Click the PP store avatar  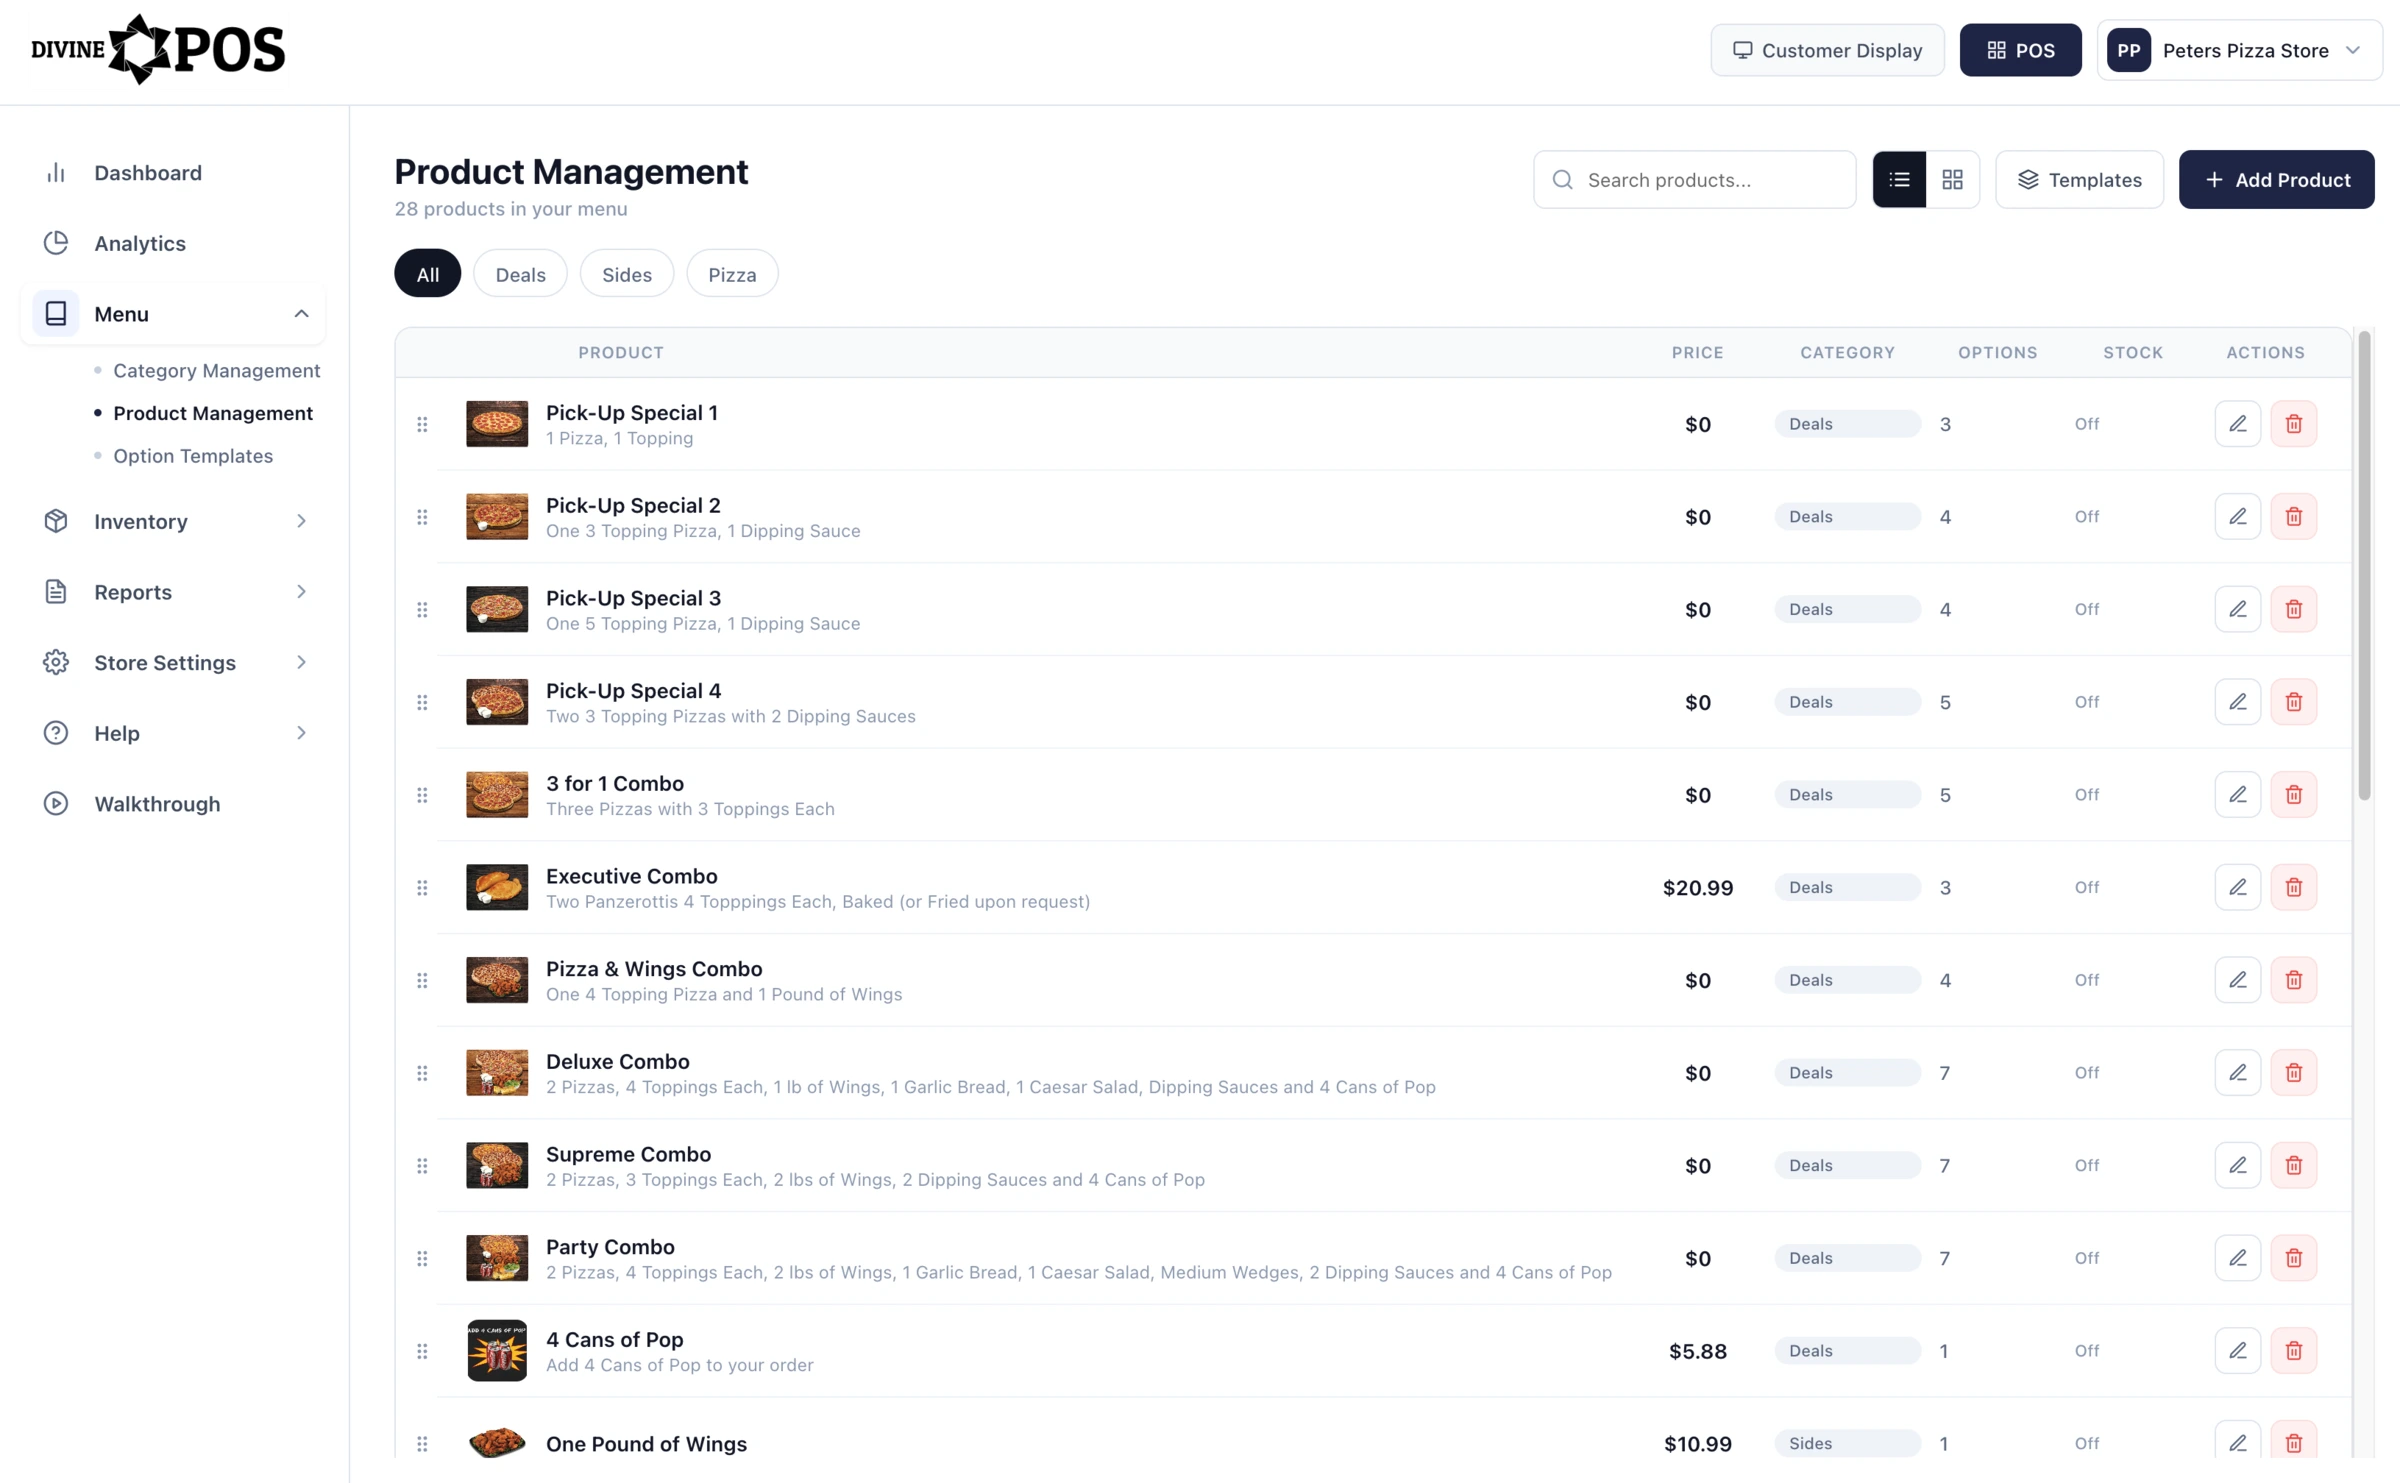2128,50
